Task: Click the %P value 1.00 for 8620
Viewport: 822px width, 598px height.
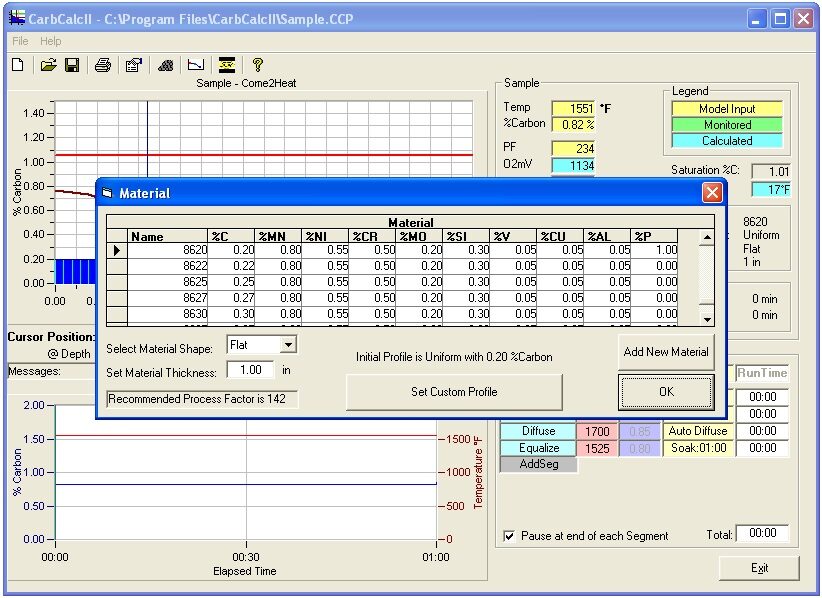Action: click(654, 251)
